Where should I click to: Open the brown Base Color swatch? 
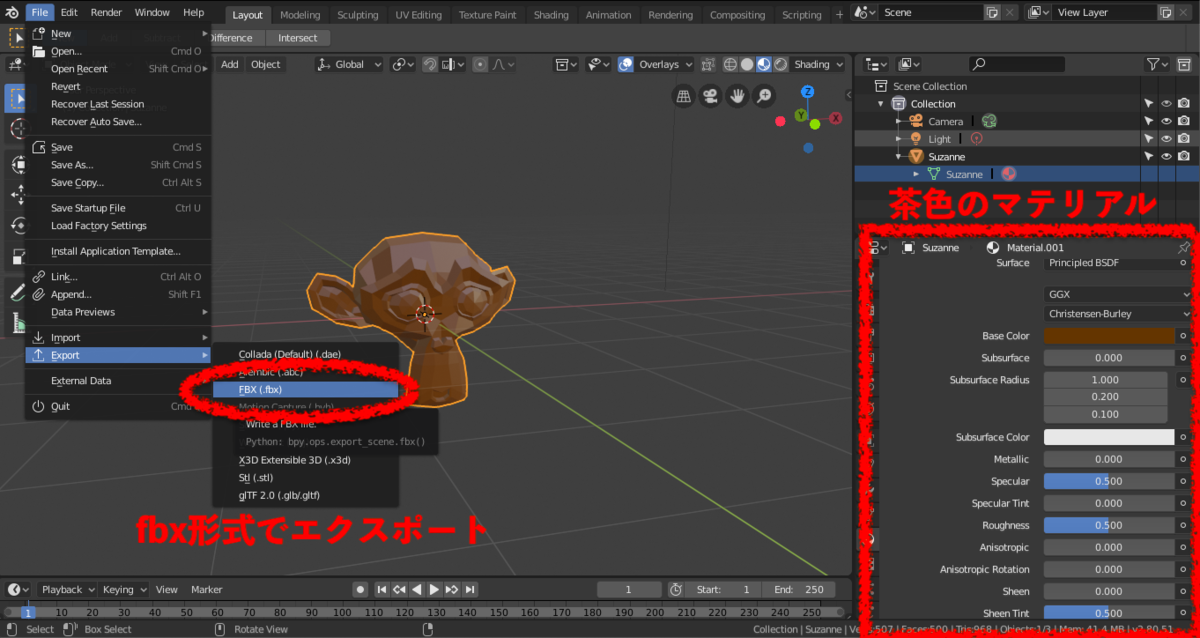click(x=1109, y=336)
